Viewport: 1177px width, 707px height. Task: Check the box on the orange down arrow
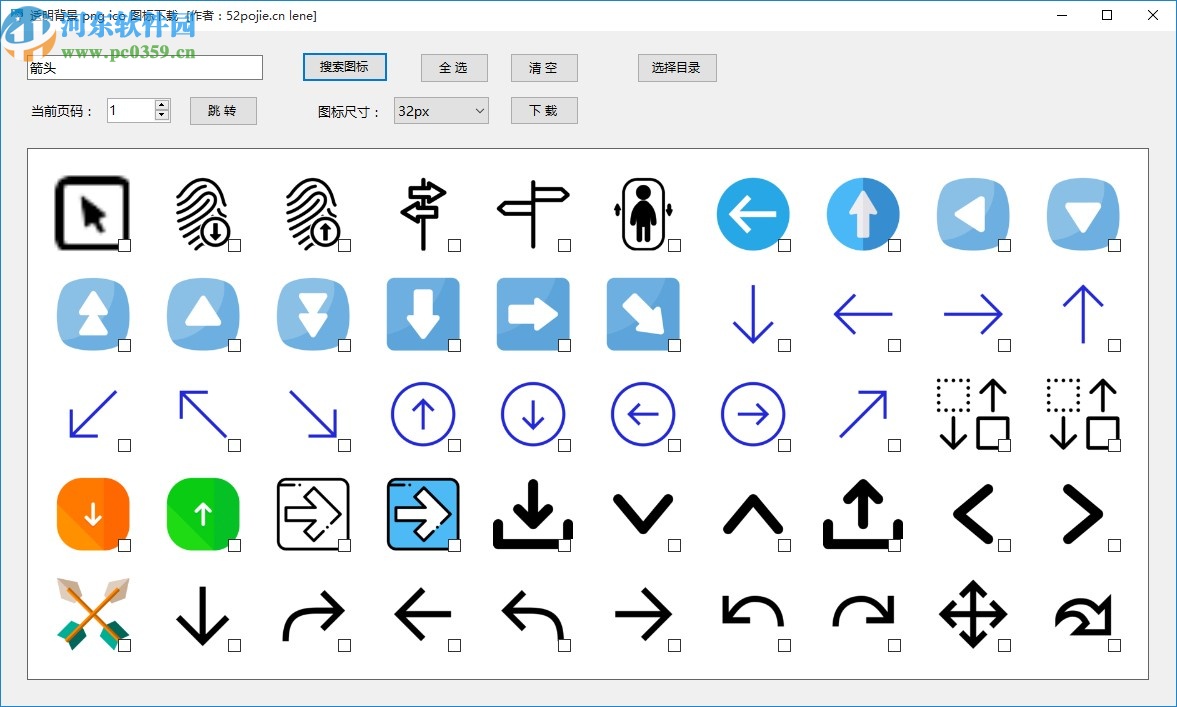pyautogui.click(x=125, y=546)
